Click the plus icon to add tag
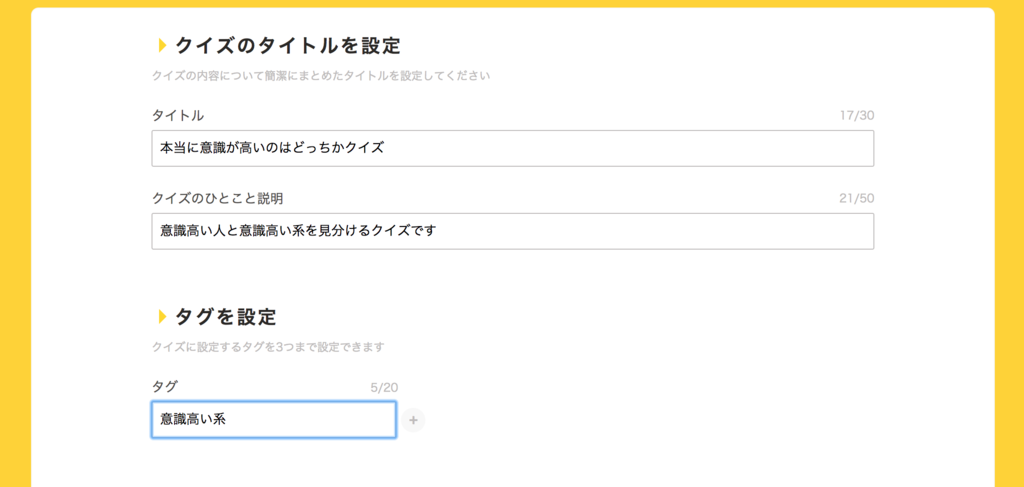This screenshot has width=1024, height=487. click(413, 420)
